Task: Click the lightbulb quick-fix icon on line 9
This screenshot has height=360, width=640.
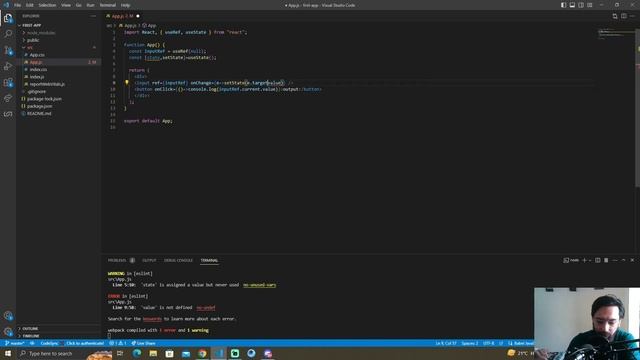Action: 127,82
